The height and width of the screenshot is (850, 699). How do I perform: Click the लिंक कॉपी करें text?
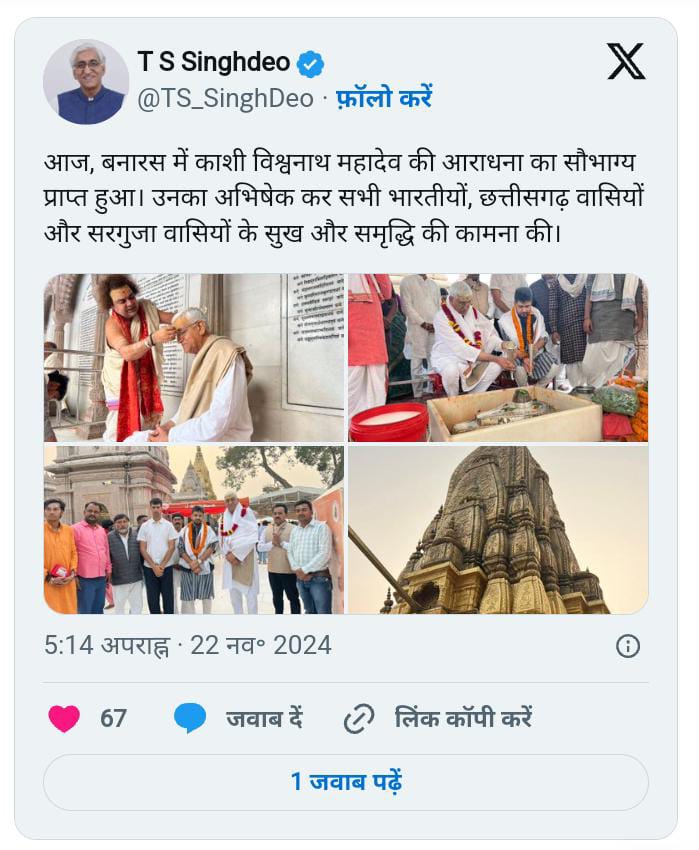(463, 718)
